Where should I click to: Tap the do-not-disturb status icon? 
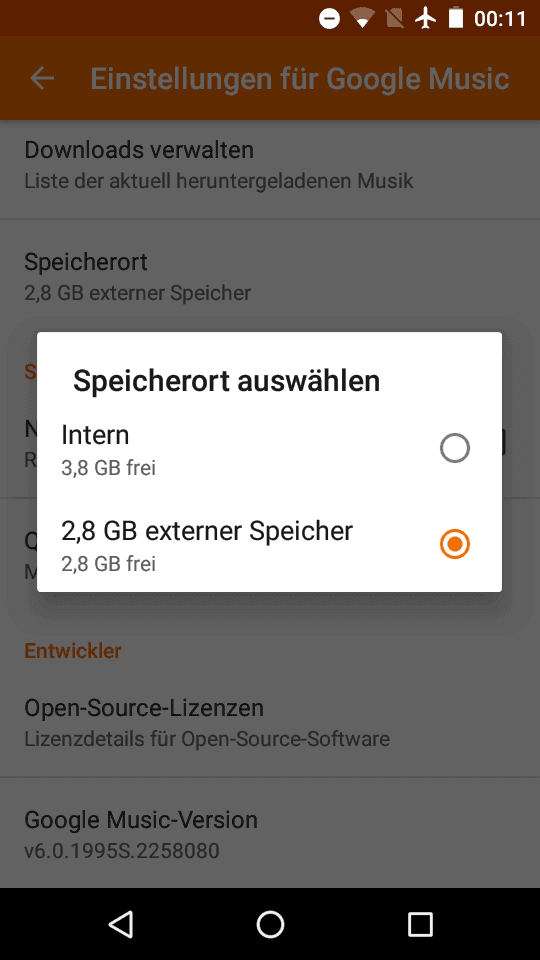pos(329,19)
